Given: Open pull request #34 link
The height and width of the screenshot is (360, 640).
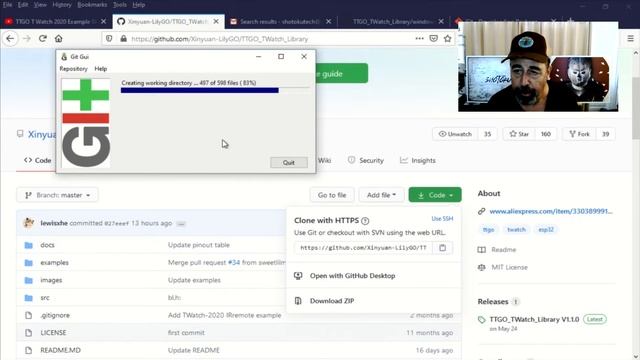Looking at the screenshot, I should click(x=234, y=262).
